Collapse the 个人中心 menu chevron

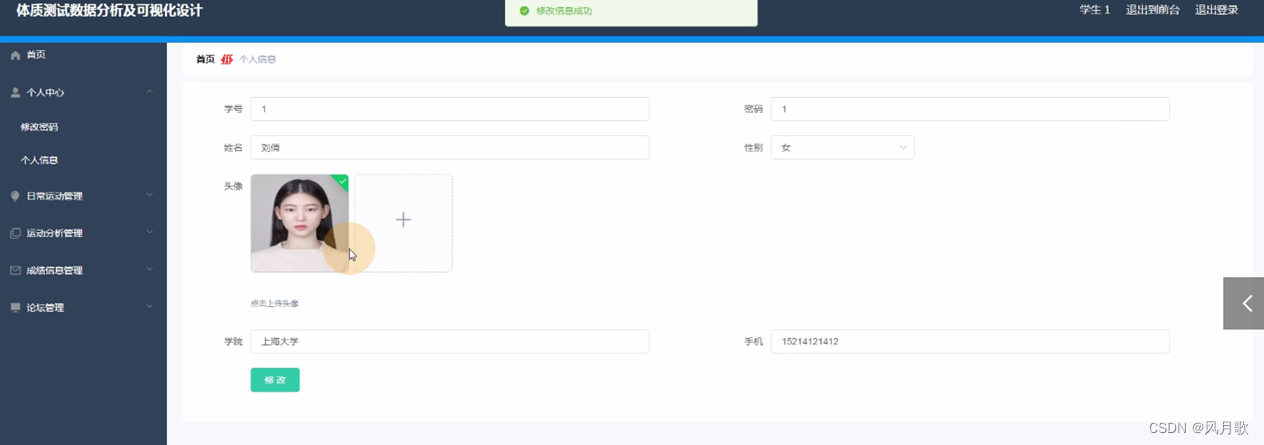pos(149,92)
